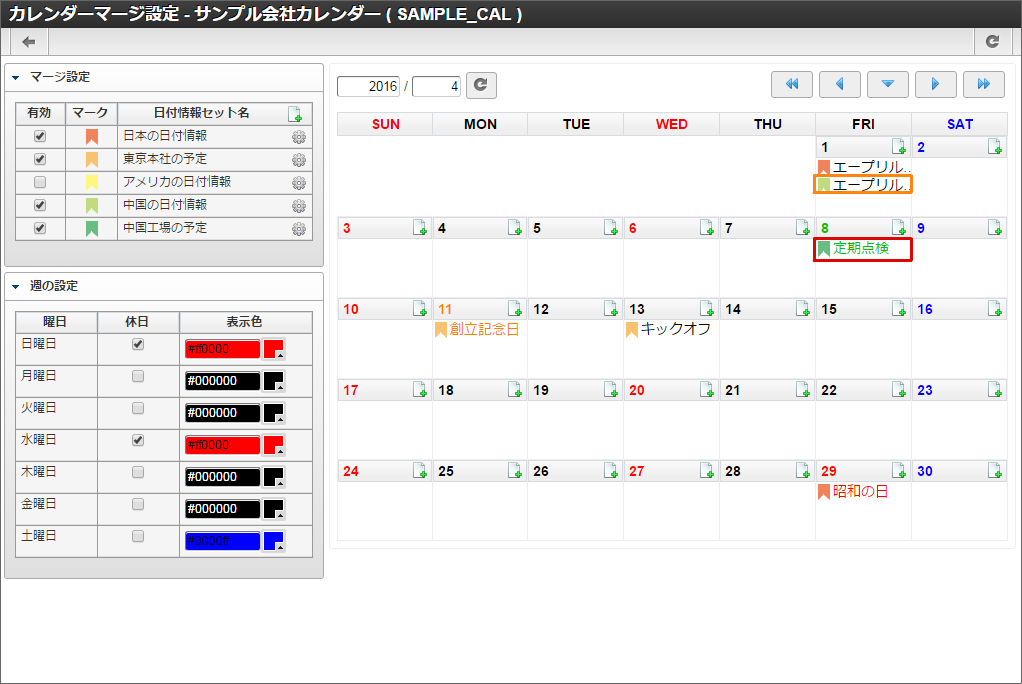Add an event on day 15
Image resolution: width=1022 pixels, height=684 pixels.
pyautogui.click(x=899, y=309)
